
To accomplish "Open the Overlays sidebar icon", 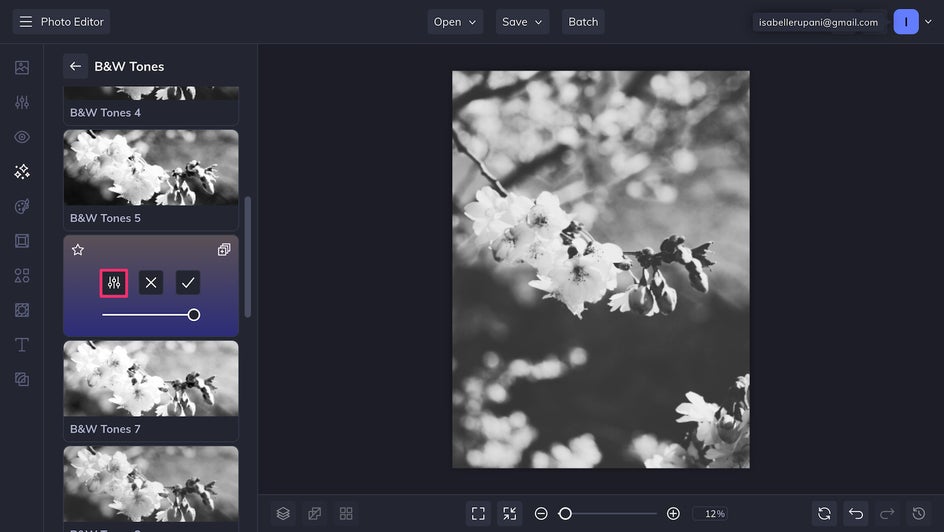I will coord(22,310).
